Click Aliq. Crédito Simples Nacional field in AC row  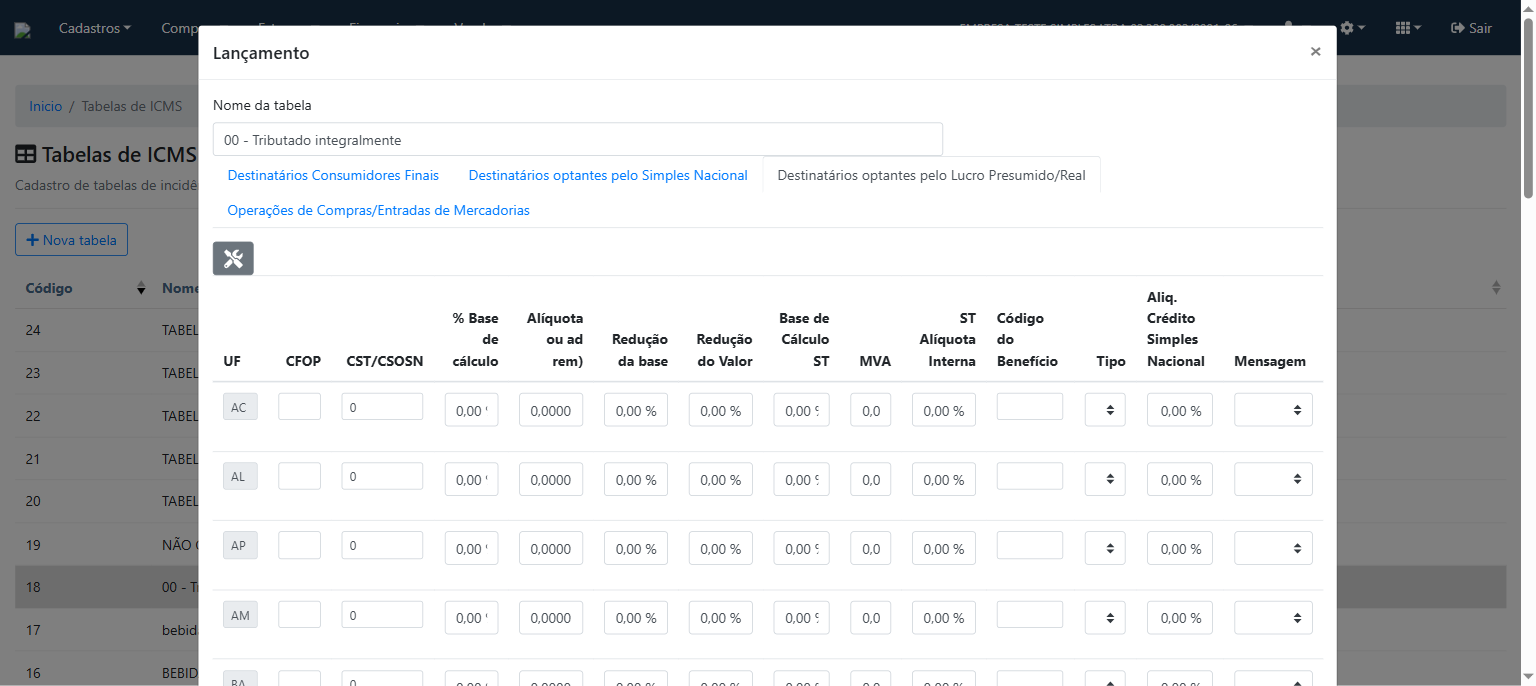(1180, 410)
